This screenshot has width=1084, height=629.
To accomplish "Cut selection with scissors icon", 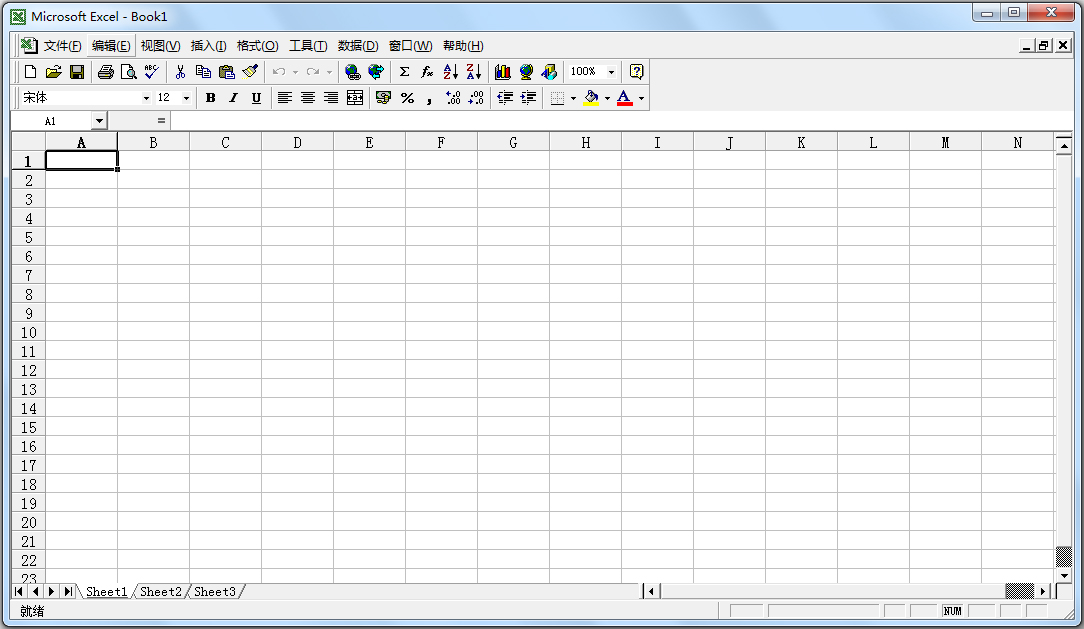I will point(180,72).
